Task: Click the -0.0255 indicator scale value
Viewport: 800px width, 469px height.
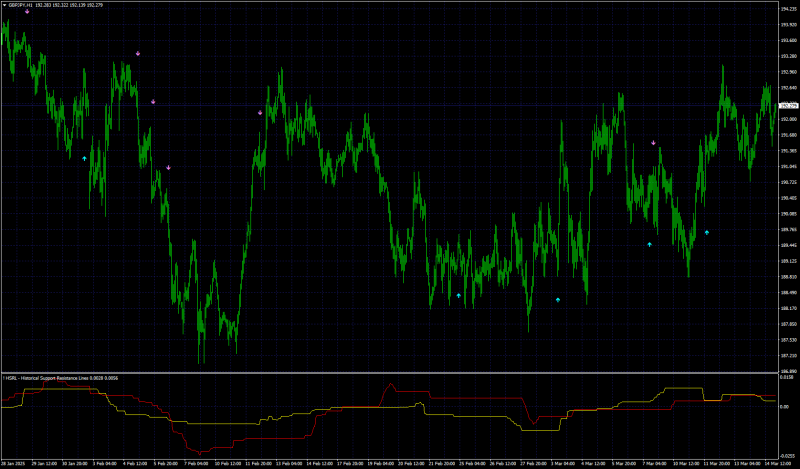Action: tap(787, 456)
